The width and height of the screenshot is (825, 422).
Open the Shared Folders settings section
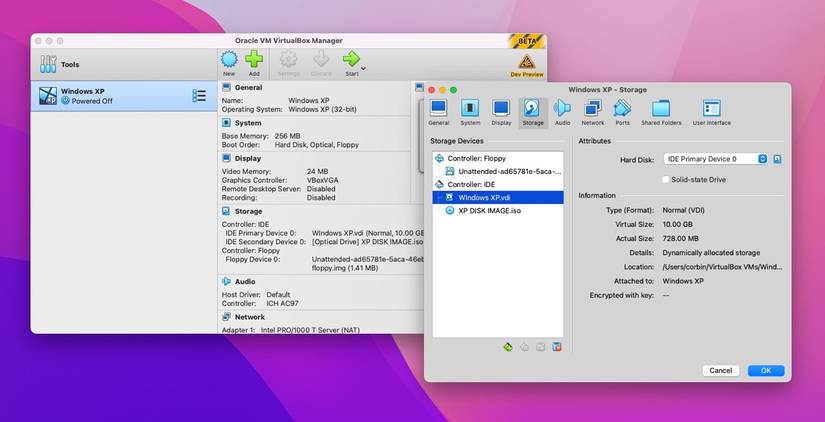[661, 112]
